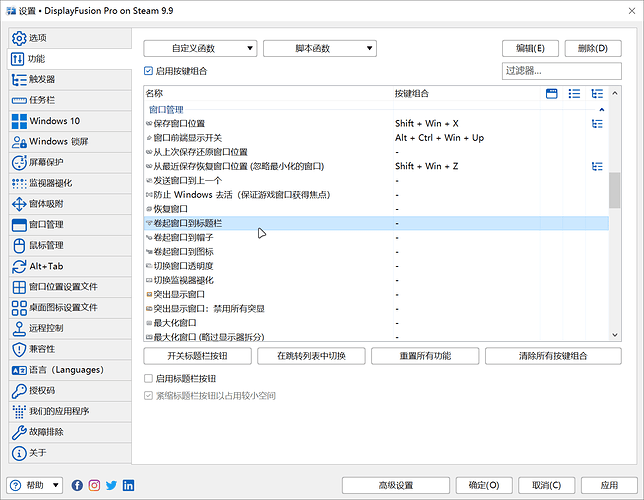Click the 监视器褪化 dotted icon
The height and width of the screenshot is (500, 644).
coord(19,183)
